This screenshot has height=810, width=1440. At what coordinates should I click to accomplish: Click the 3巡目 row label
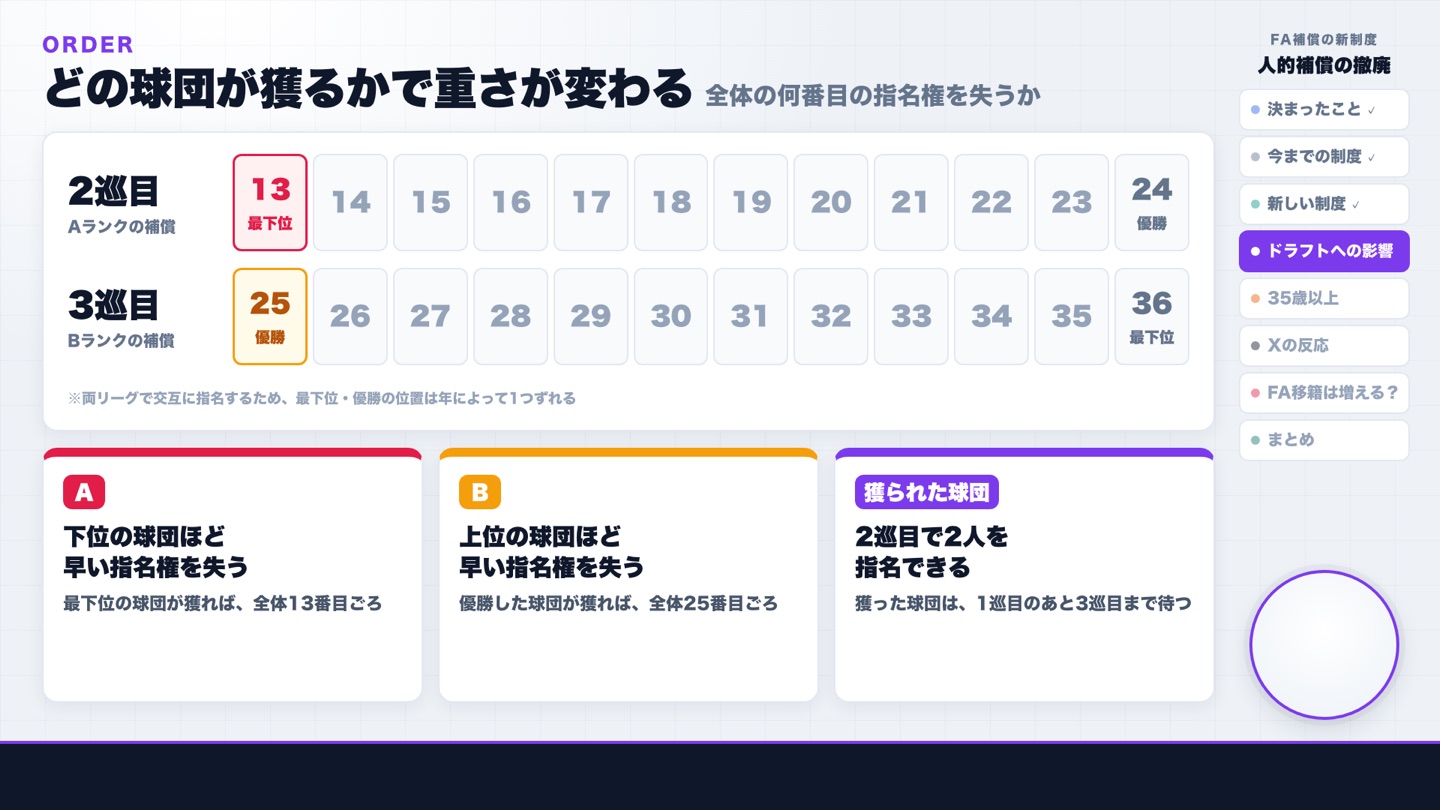114,304
